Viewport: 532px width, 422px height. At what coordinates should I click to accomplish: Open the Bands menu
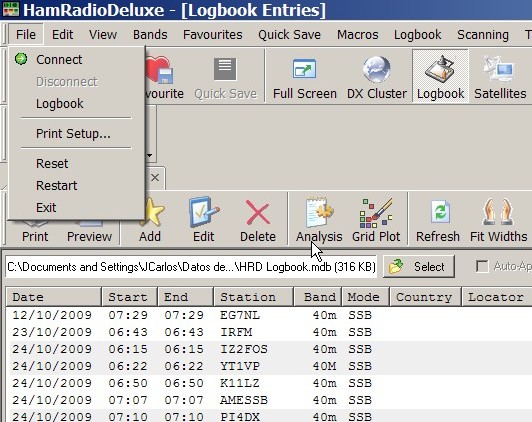coord(150,34)
